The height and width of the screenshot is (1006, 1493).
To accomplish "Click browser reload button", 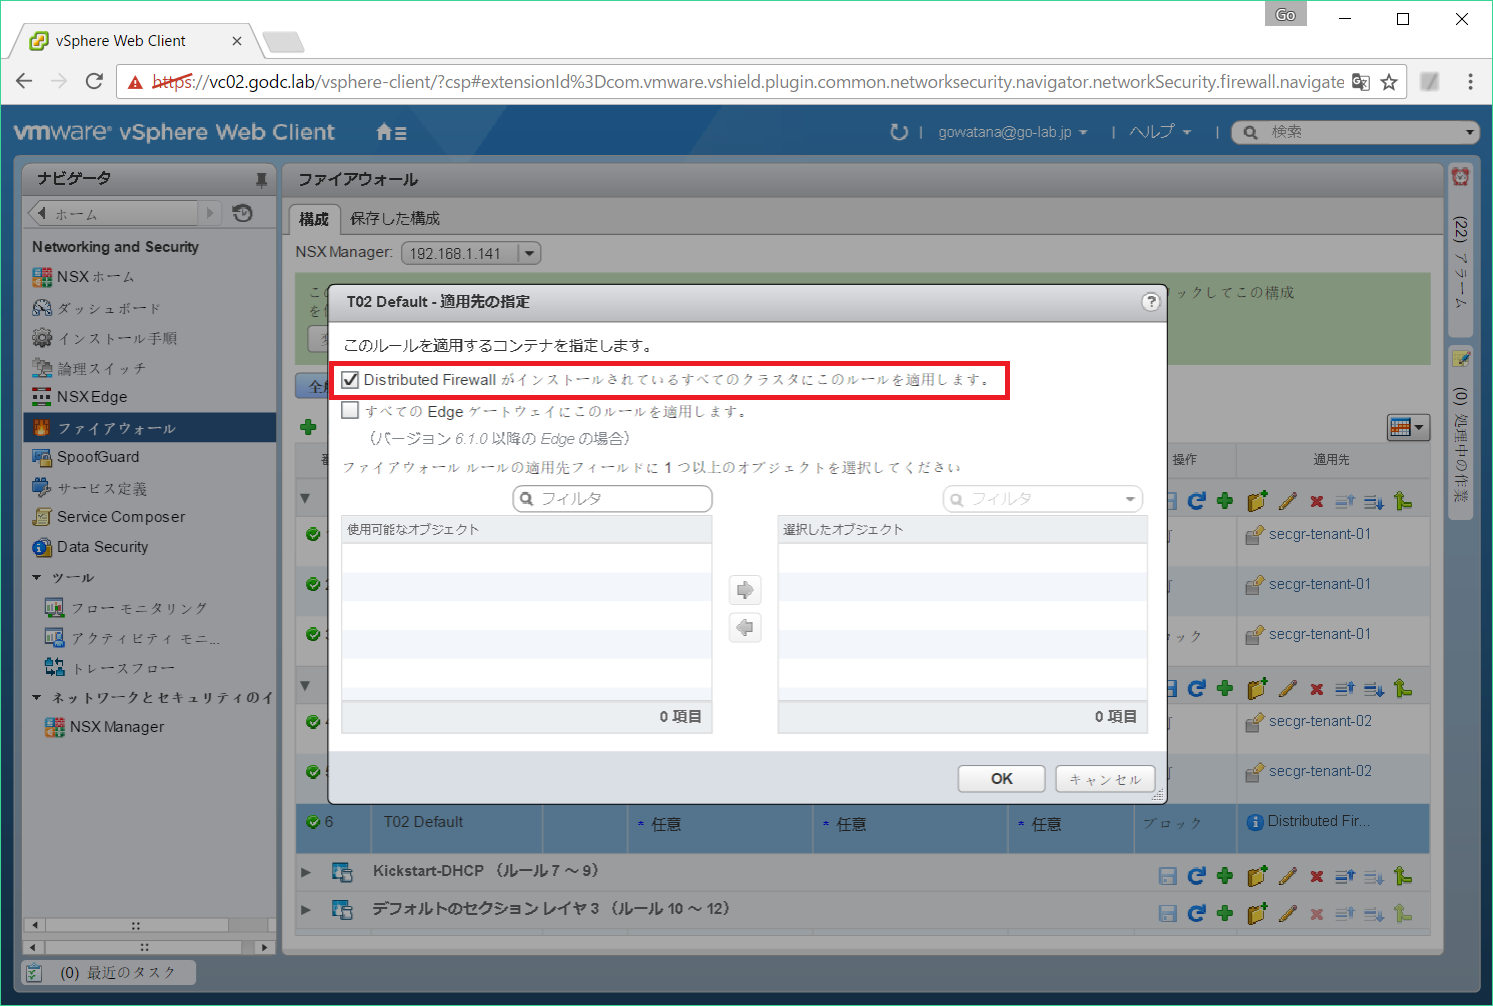I will (x=94, y=82).
